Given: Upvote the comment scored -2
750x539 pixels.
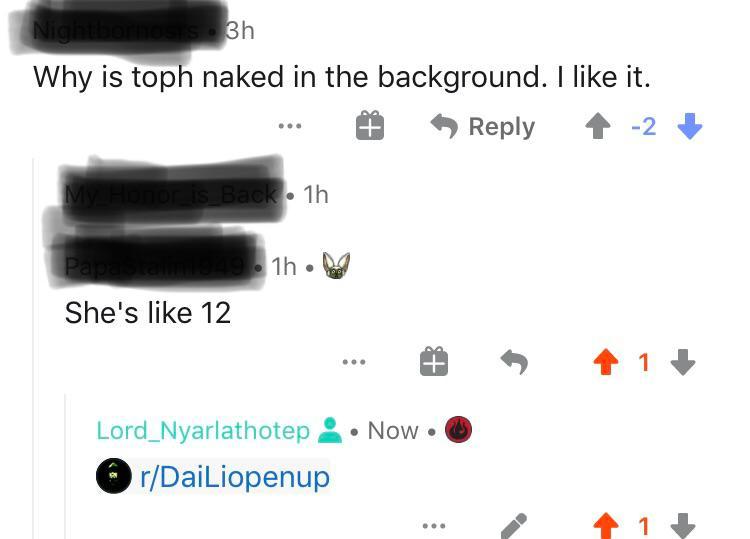Looking at the screenshot, I should (x=598, y=126).
